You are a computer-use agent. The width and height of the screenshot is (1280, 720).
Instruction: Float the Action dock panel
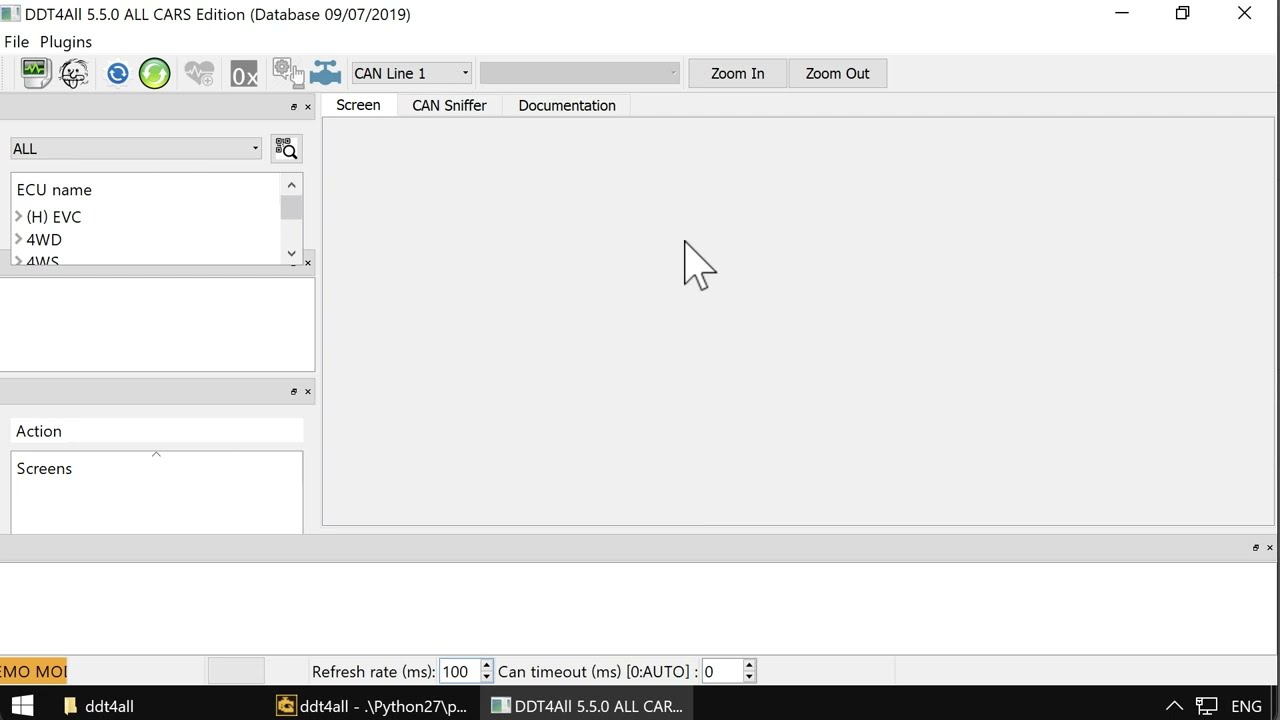[x=294, y=391]
